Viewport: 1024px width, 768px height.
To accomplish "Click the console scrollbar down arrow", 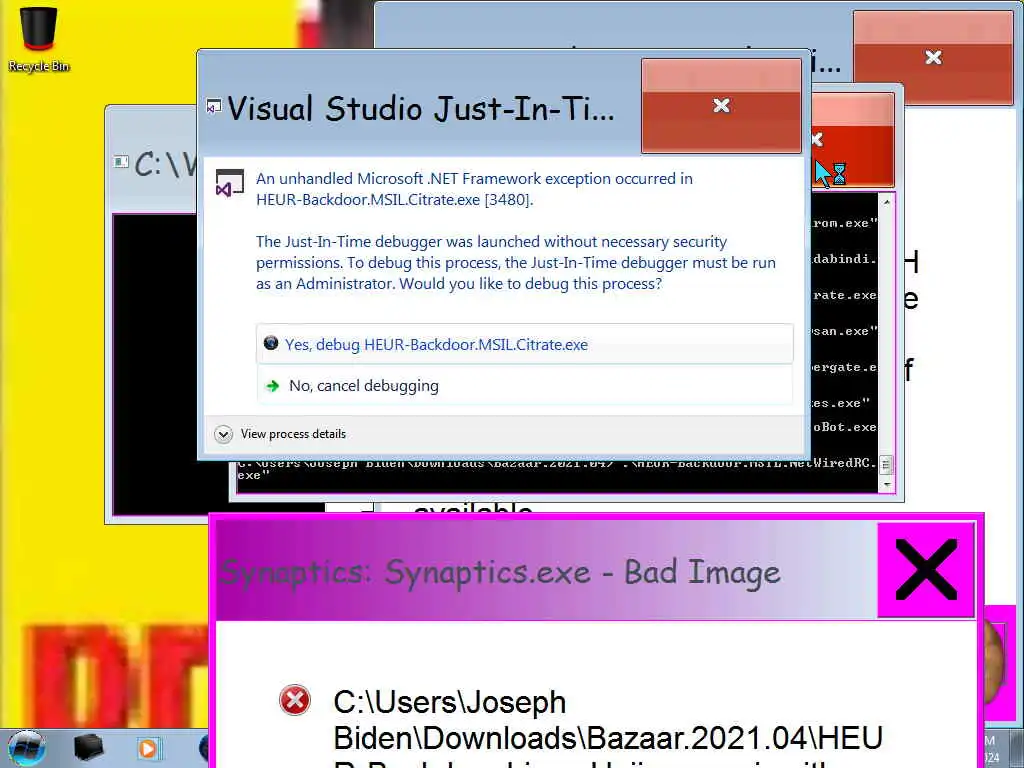I will pos(887,485).
